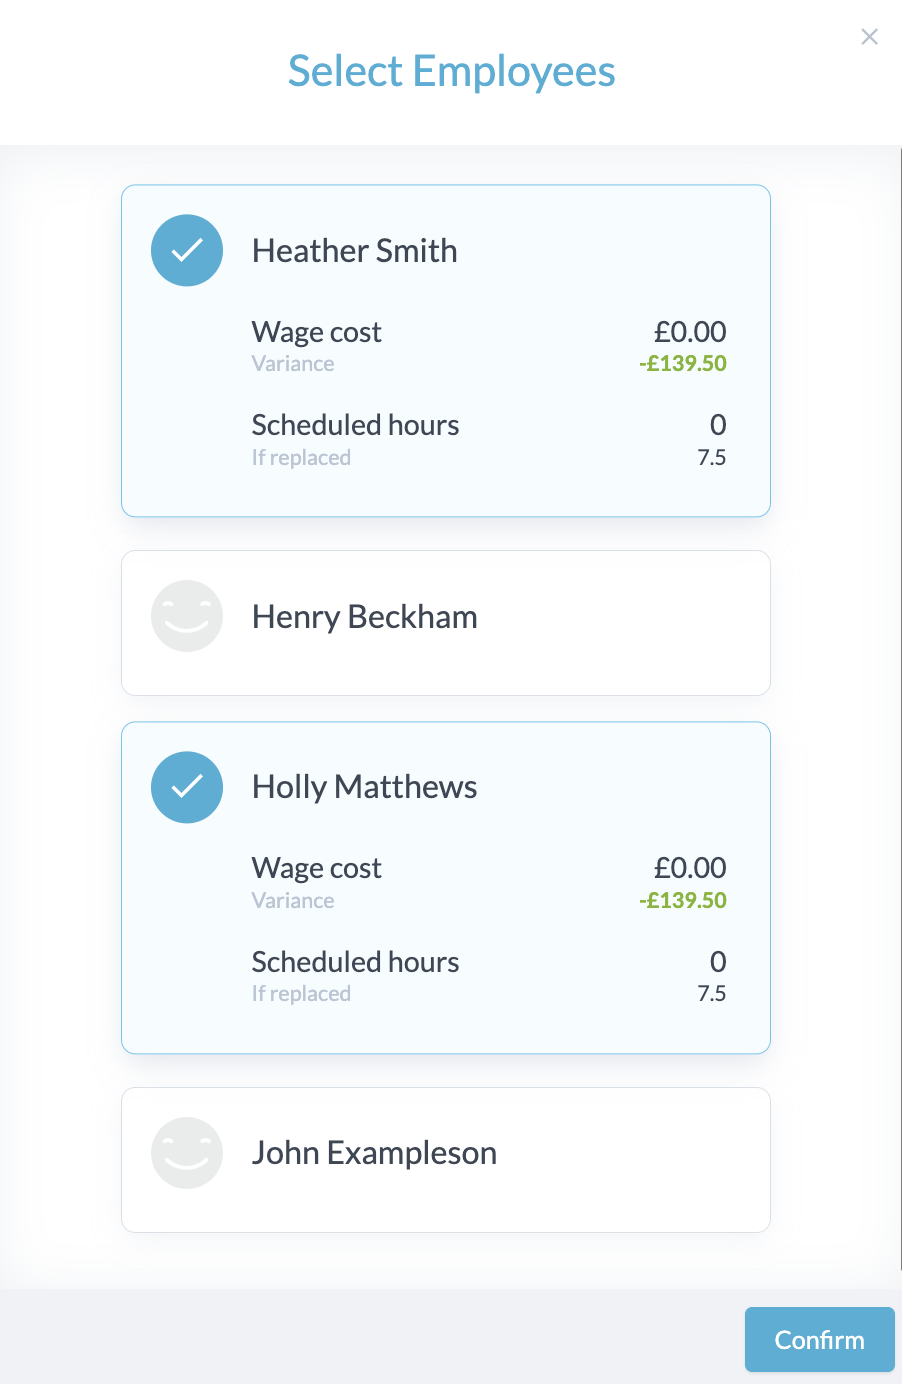This screenshot has height=1384, width=902.
Task: Confirm the selected employees
Action: click(819, 1339)
